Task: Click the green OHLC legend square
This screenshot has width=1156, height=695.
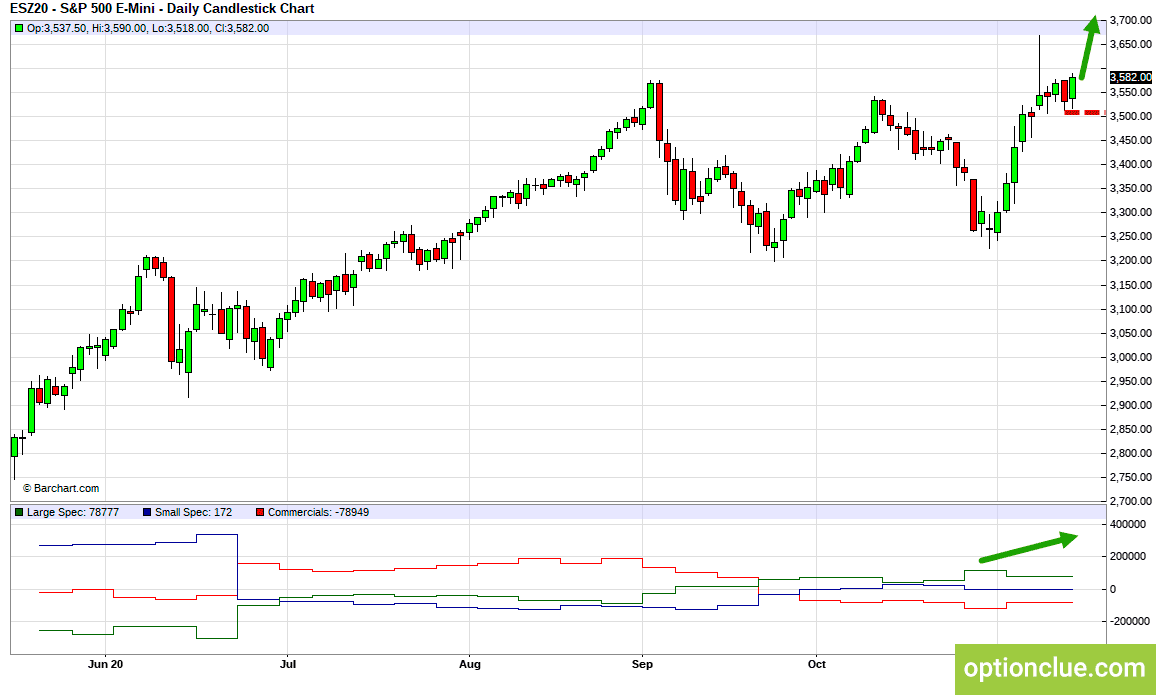Action: tap(19, 29)
